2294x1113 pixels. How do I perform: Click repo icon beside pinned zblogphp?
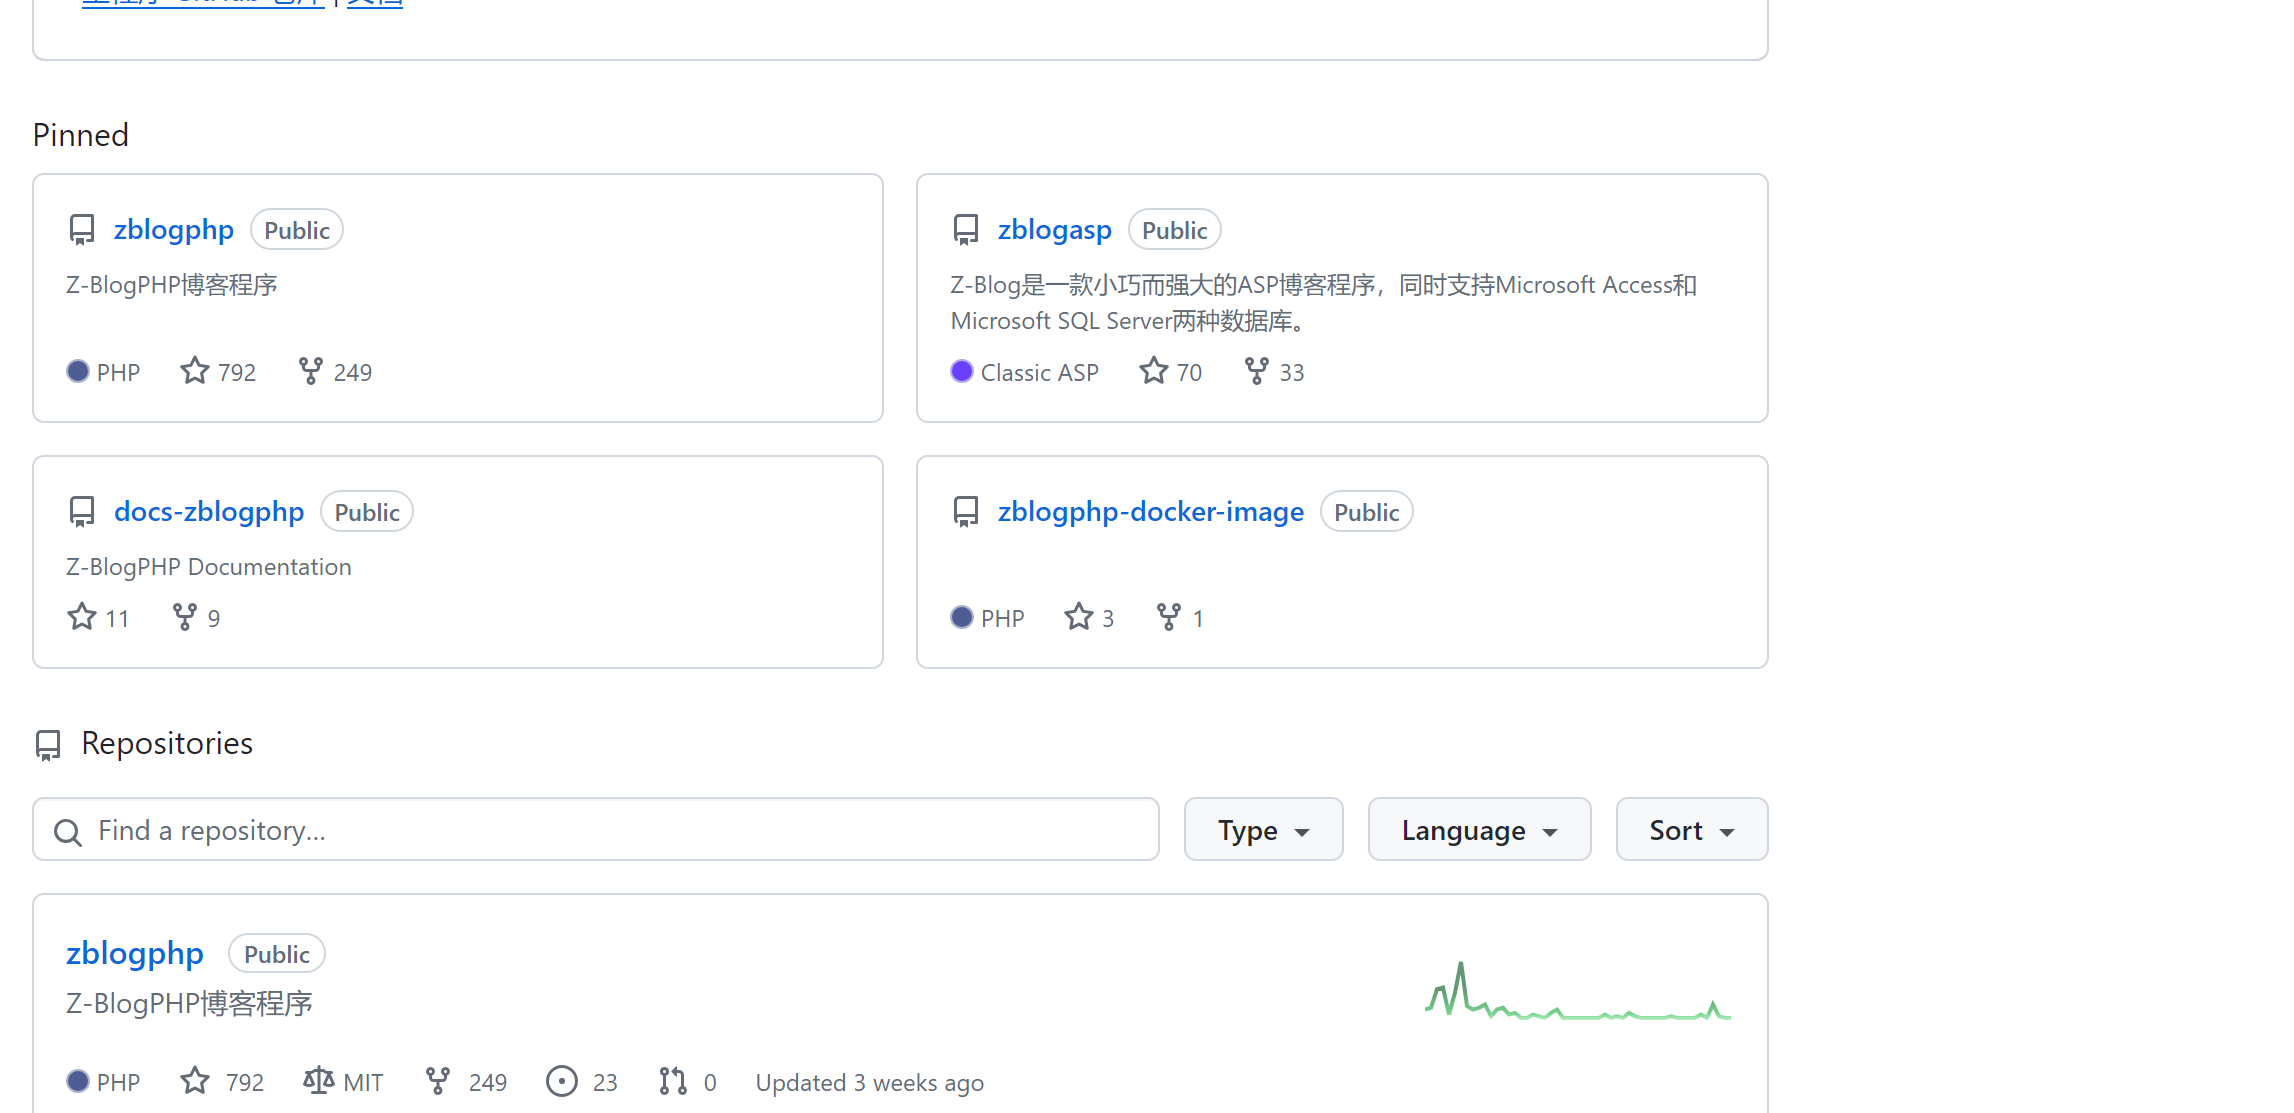pyautogui.click(x=82, y=230)
